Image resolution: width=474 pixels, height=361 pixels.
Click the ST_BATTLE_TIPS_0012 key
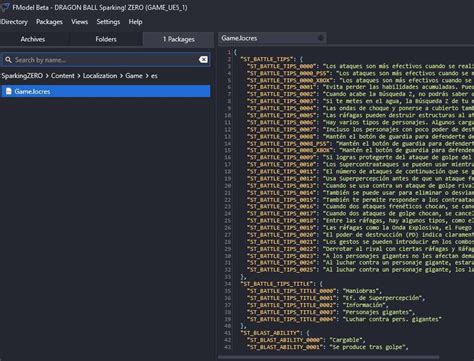282,179
